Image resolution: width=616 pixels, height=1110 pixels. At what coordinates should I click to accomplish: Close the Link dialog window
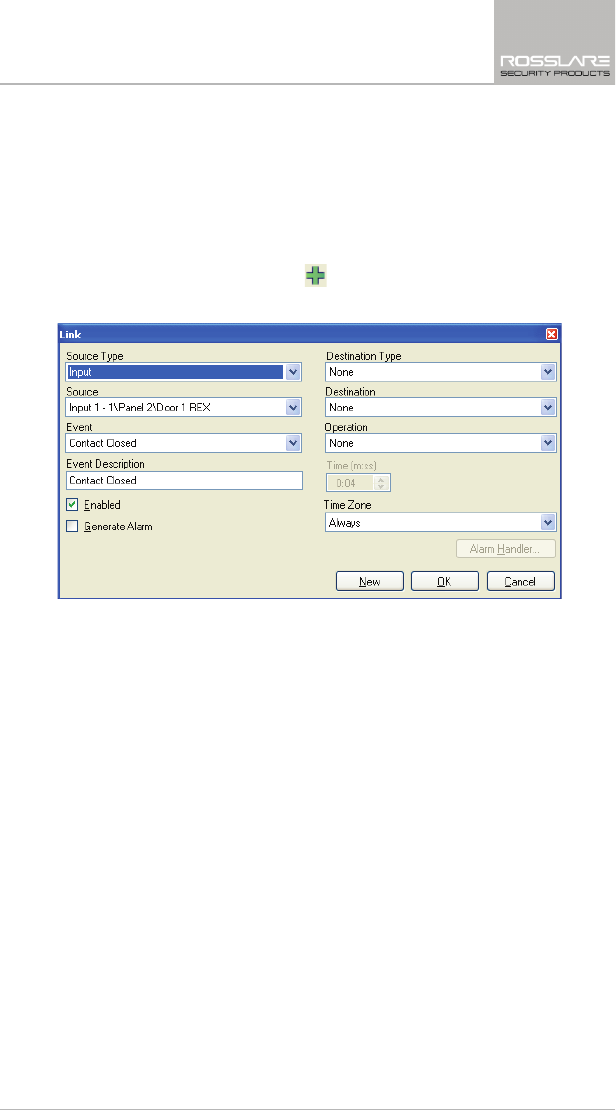coord(551,334)
